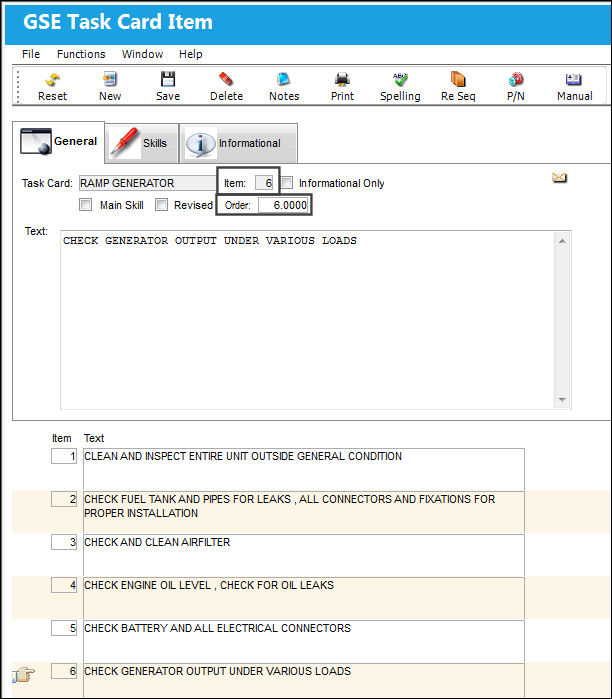This screenshot has width=612, height=699.
Task: Switch to the Skills tab
Action: point(142,143)
